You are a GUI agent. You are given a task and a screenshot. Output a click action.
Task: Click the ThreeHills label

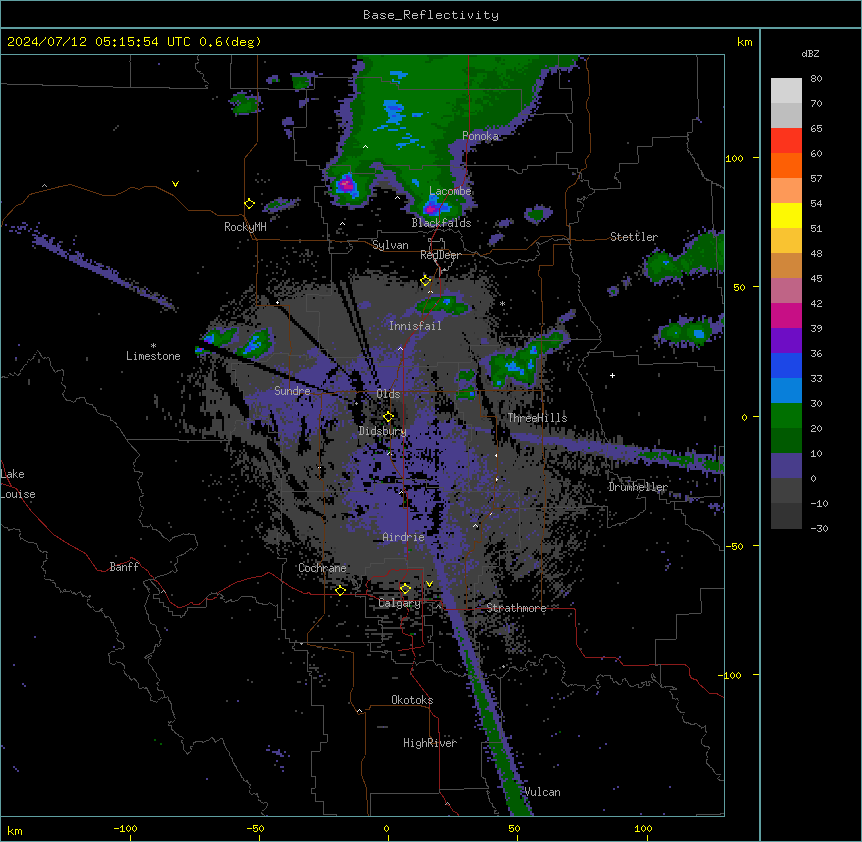click(x=537, y=418)
